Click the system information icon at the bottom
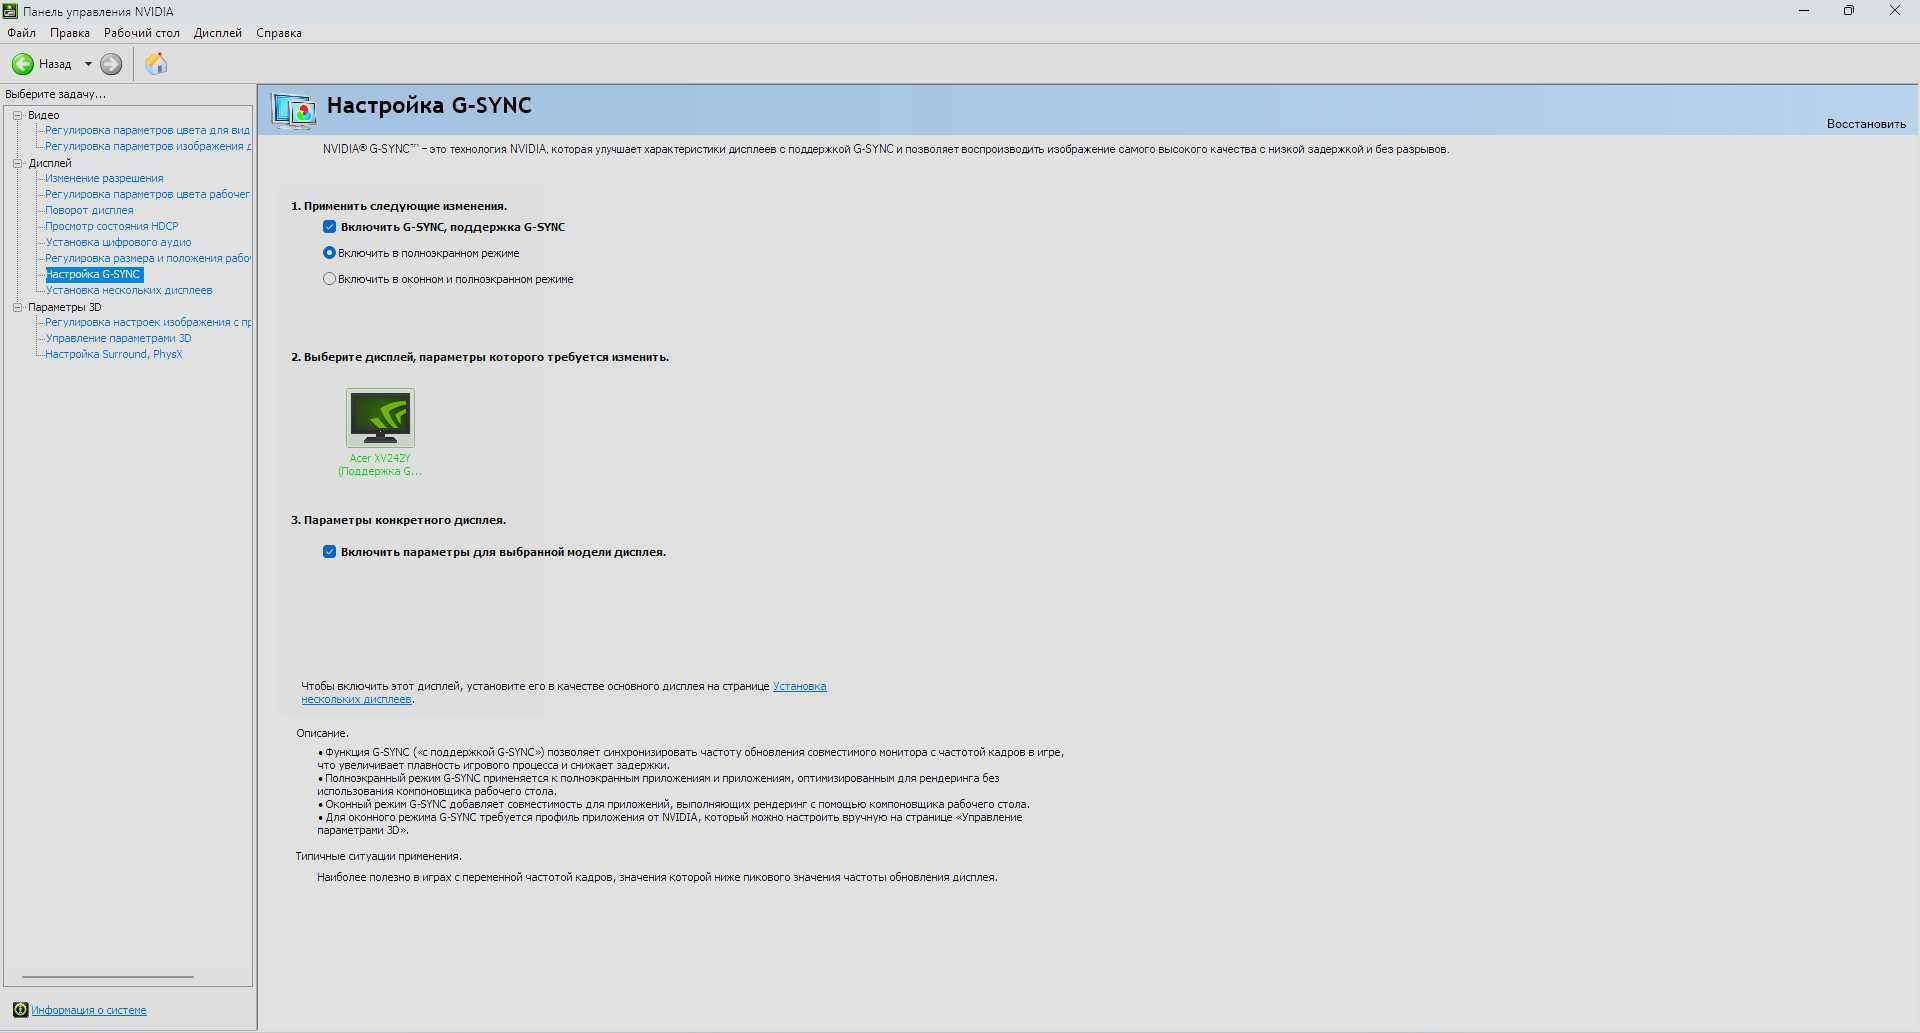Viewport: 1920px width, 1033px height. (x=20, y=1010)
